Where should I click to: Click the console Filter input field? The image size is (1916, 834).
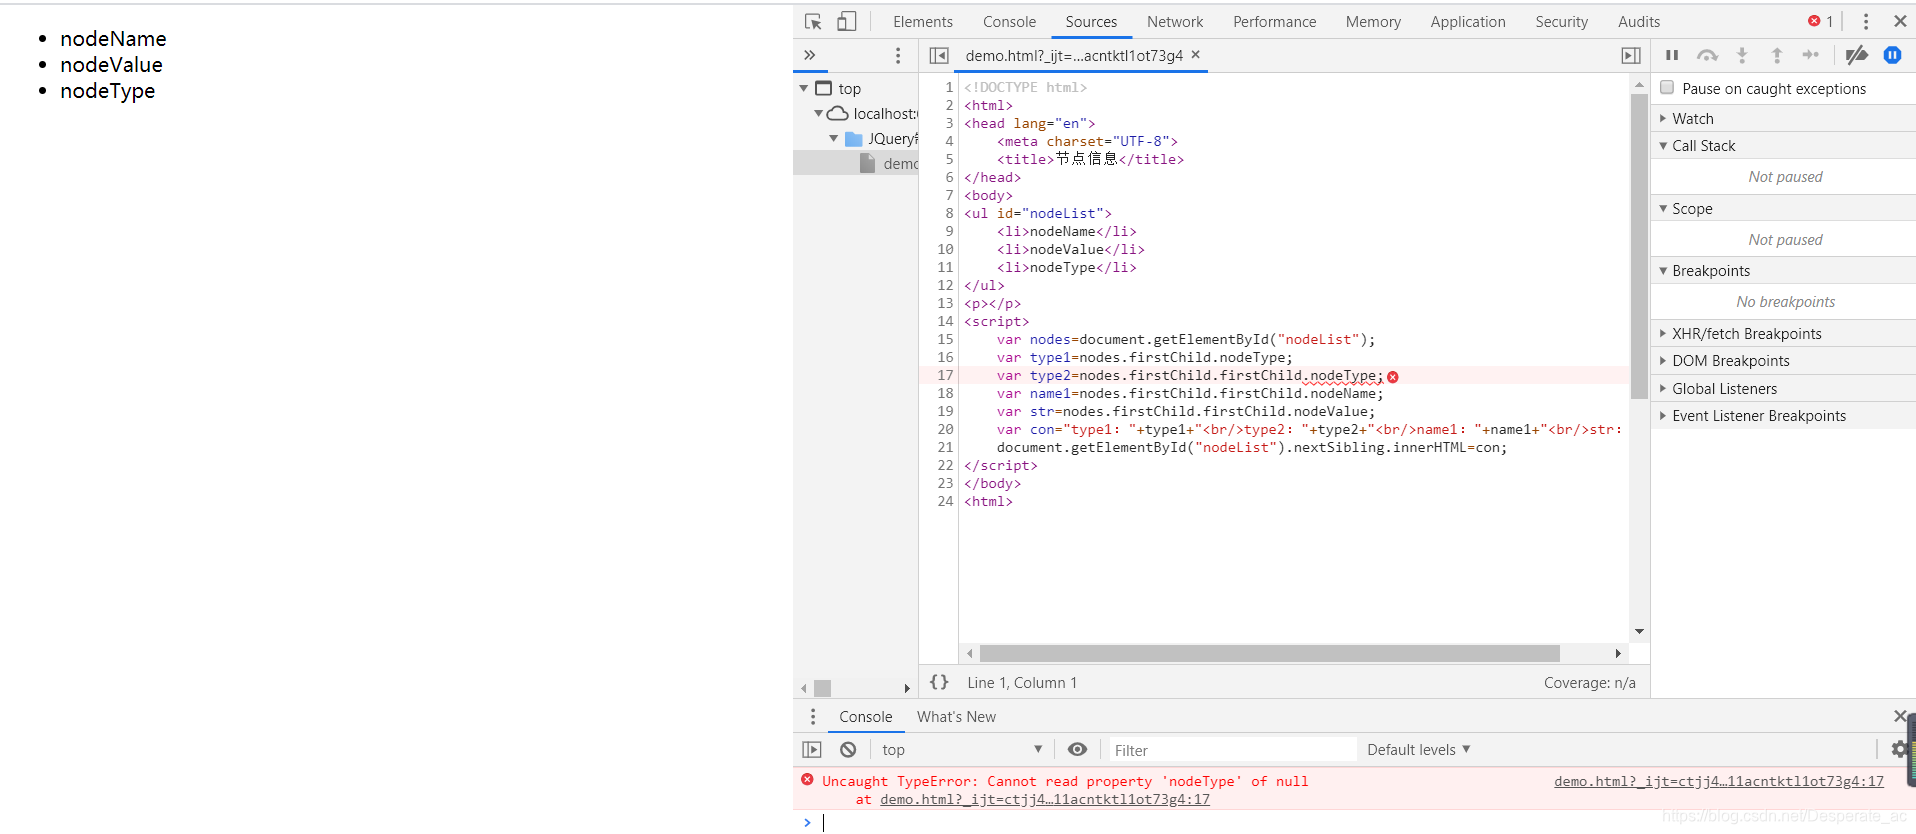[1231, 750]
